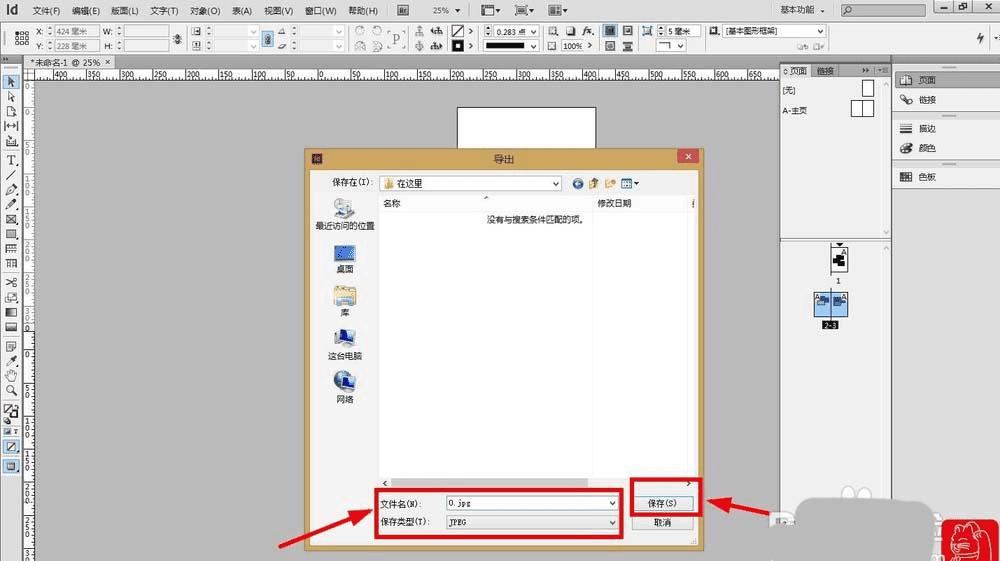Select page 1 thumbnail in Pages panel
The width and height of the screenshot is (1000, 561).
tap(839, 259)
